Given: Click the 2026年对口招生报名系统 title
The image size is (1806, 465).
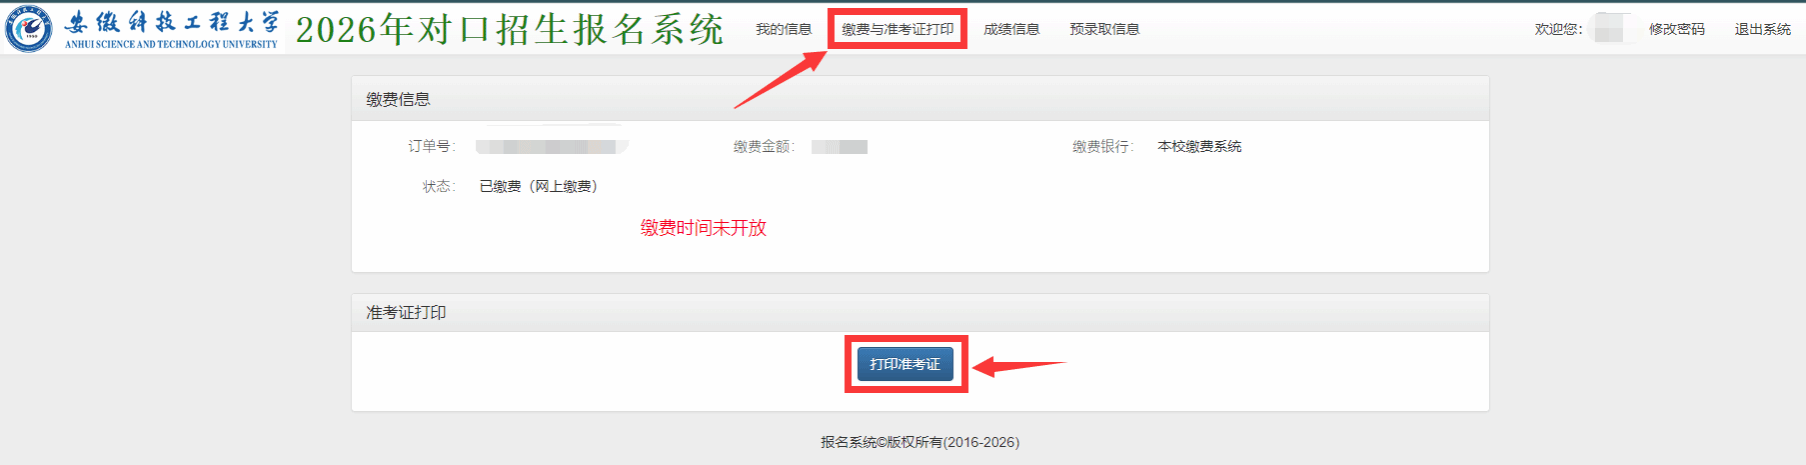Looking at the screenshot, I should [x=510, y=29].
